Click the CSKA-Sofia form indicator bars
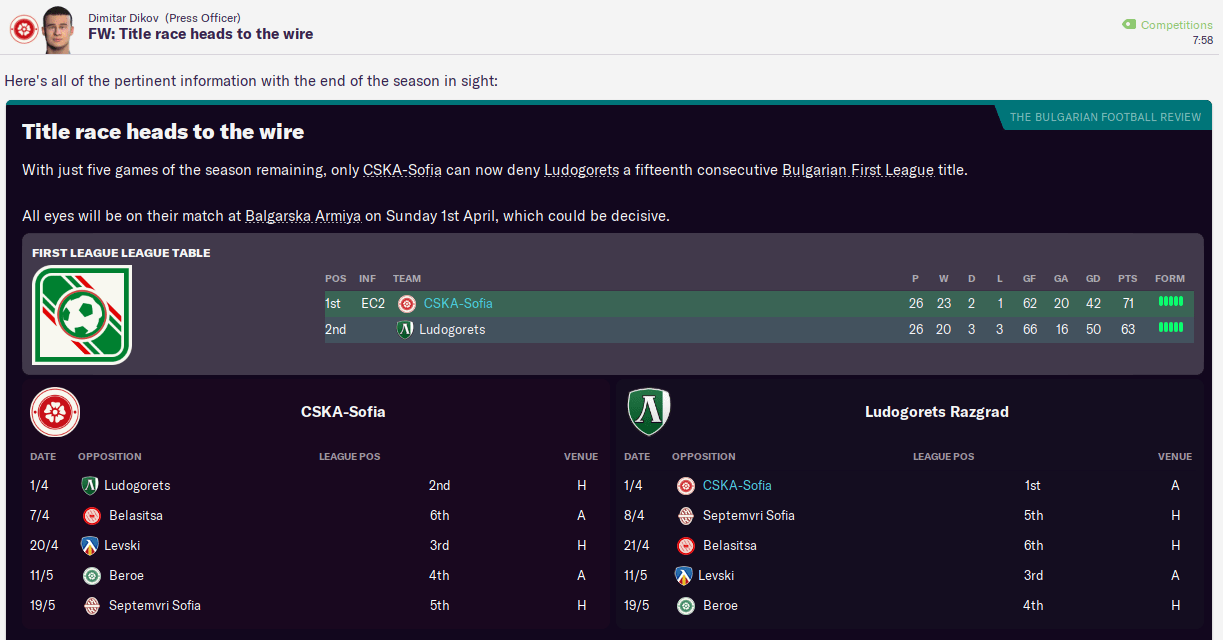 pos(1170,302)
